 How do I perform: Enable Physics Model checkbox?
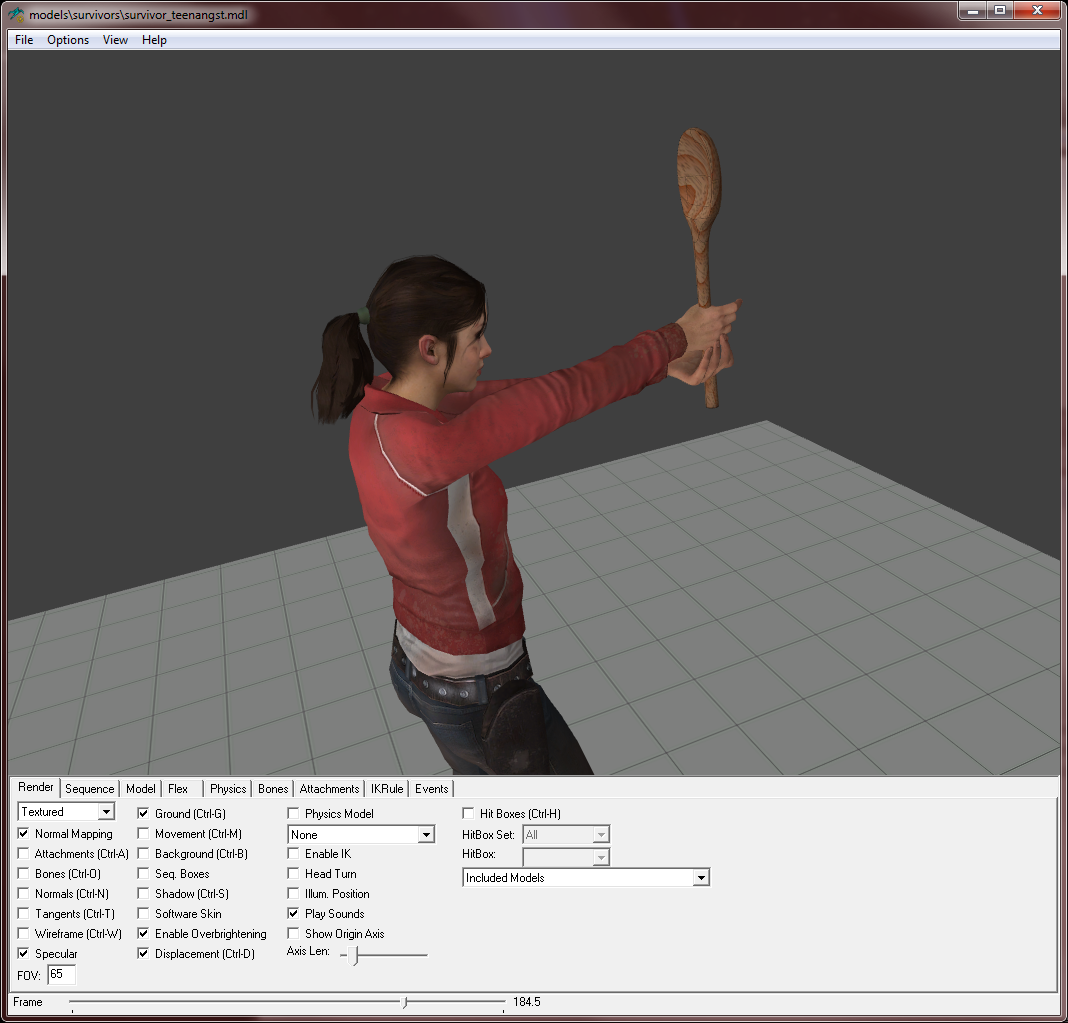coord(294,813)
